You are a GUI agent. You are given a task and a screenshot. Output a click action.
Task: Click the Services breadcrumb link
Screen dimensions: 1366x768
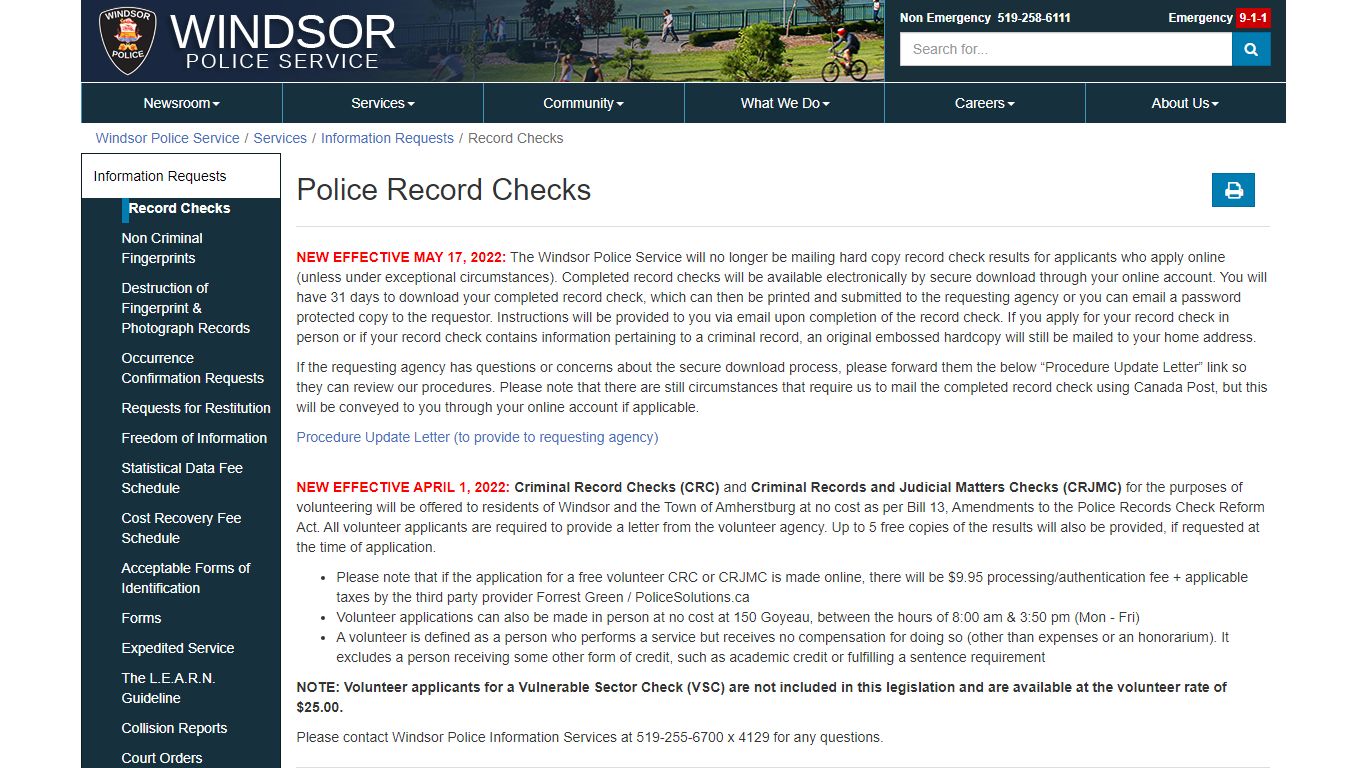(x=280, y=138)
